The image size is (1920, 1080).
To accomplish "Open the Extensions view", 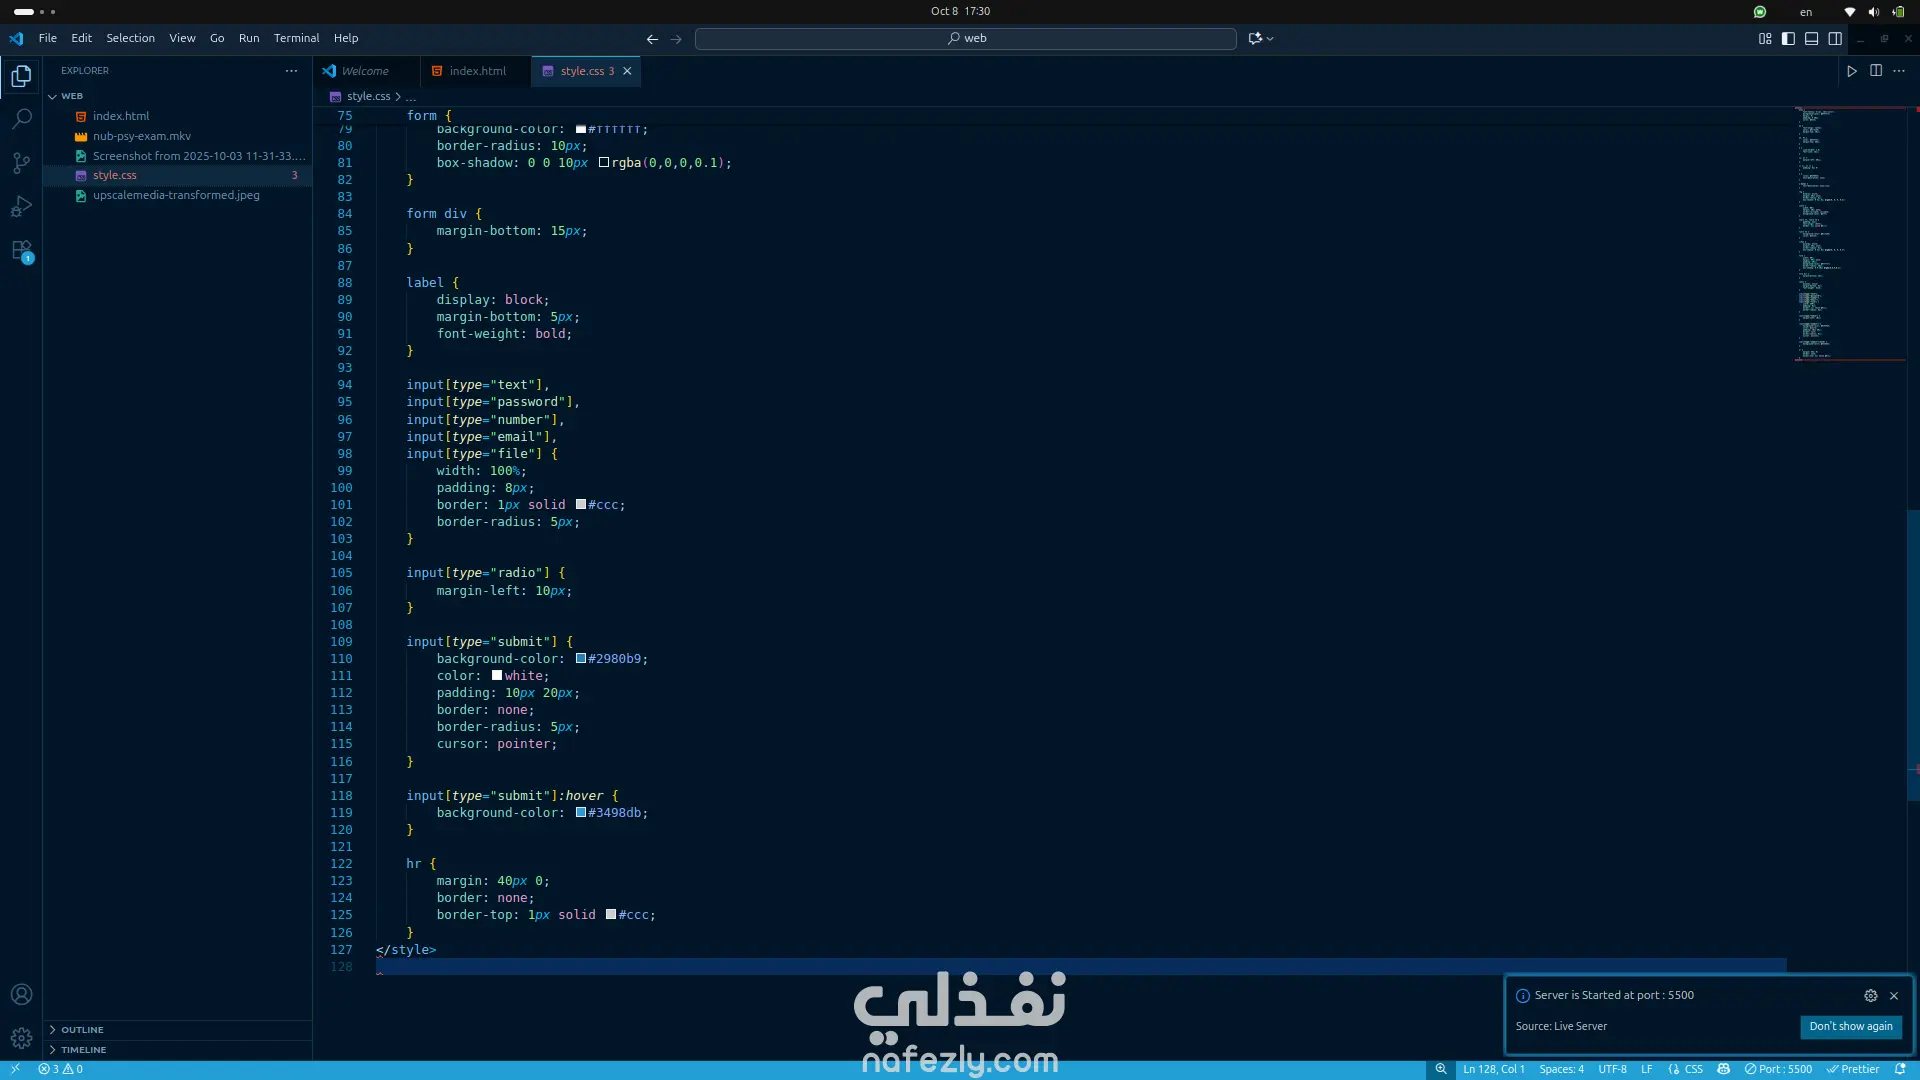I will [x=21, y=251].
